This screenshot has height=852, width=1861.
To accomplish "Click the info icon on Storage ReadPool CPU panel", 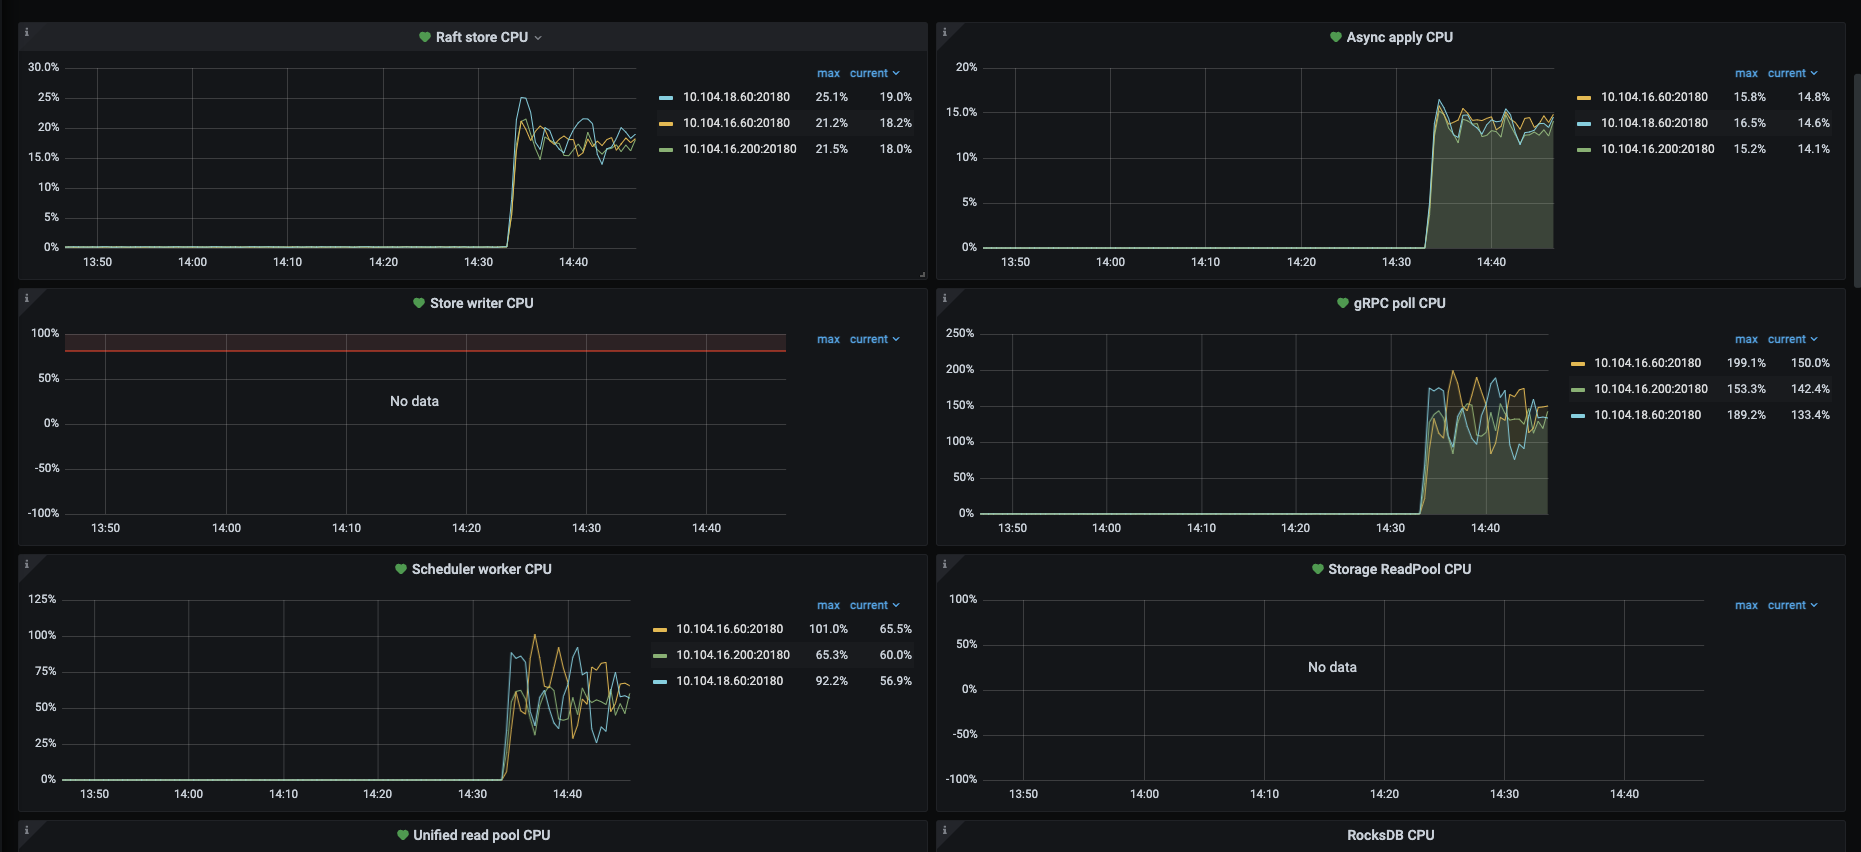I will point(945,565).
